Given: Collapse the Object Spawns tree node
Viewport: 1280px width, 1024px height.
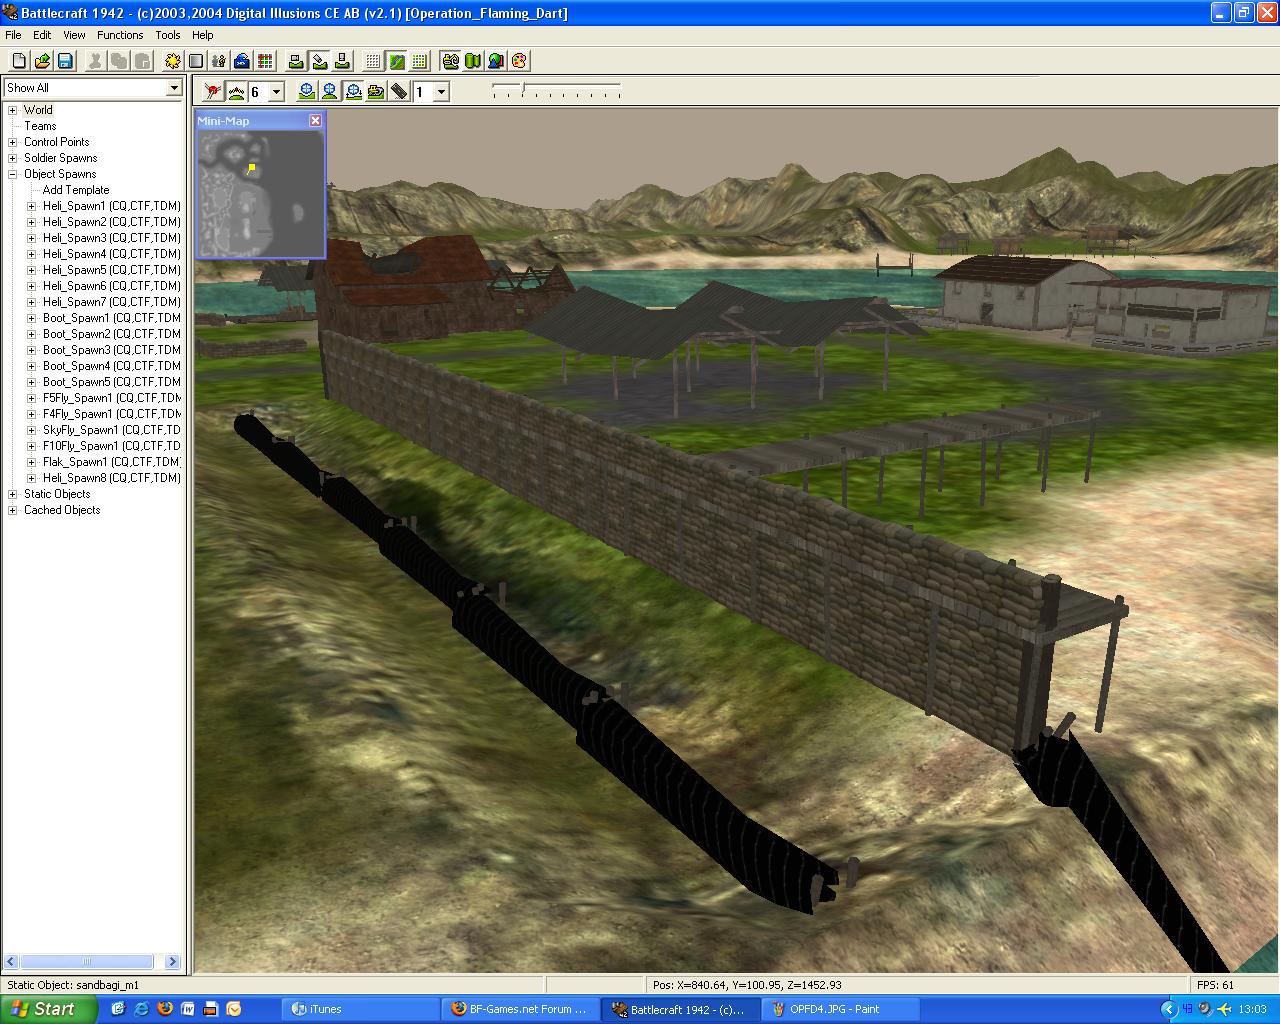Looking at the screenshot, I should [x=13, y=174].
